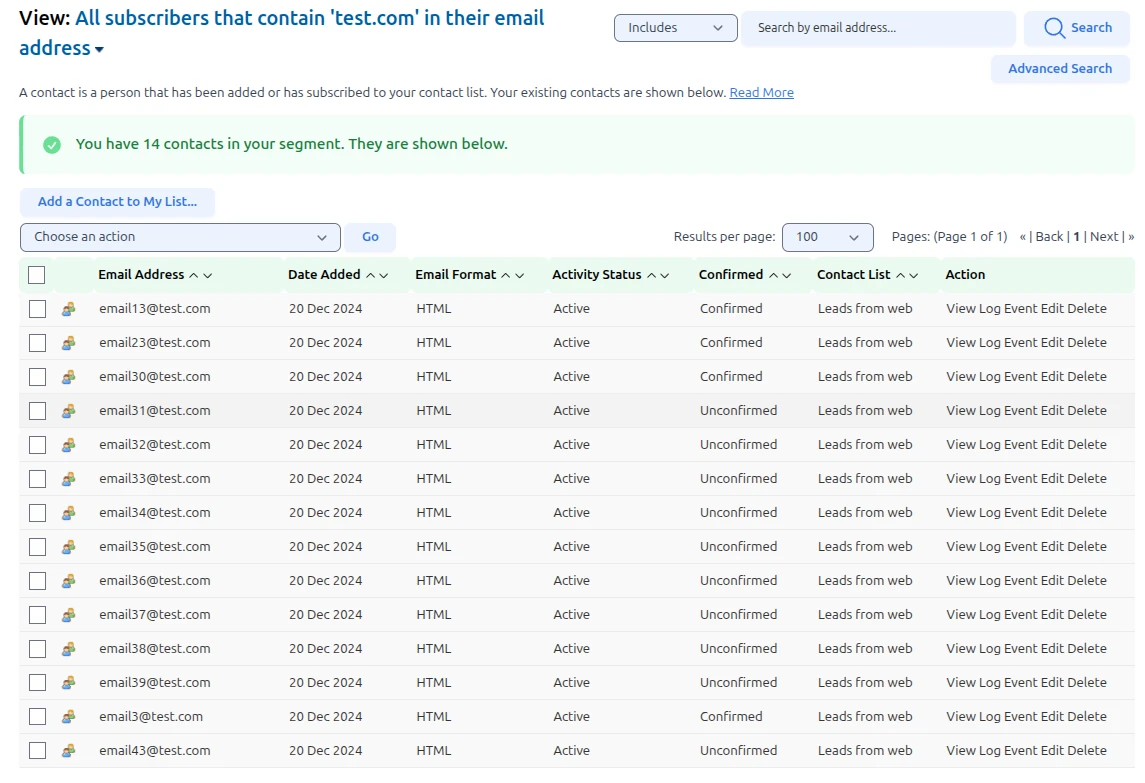Click the contact icon next to email43@test.com
Image resolution: width=1145 pixels, height=783 pixels.
pyautogui.click(x=69, y=751)
